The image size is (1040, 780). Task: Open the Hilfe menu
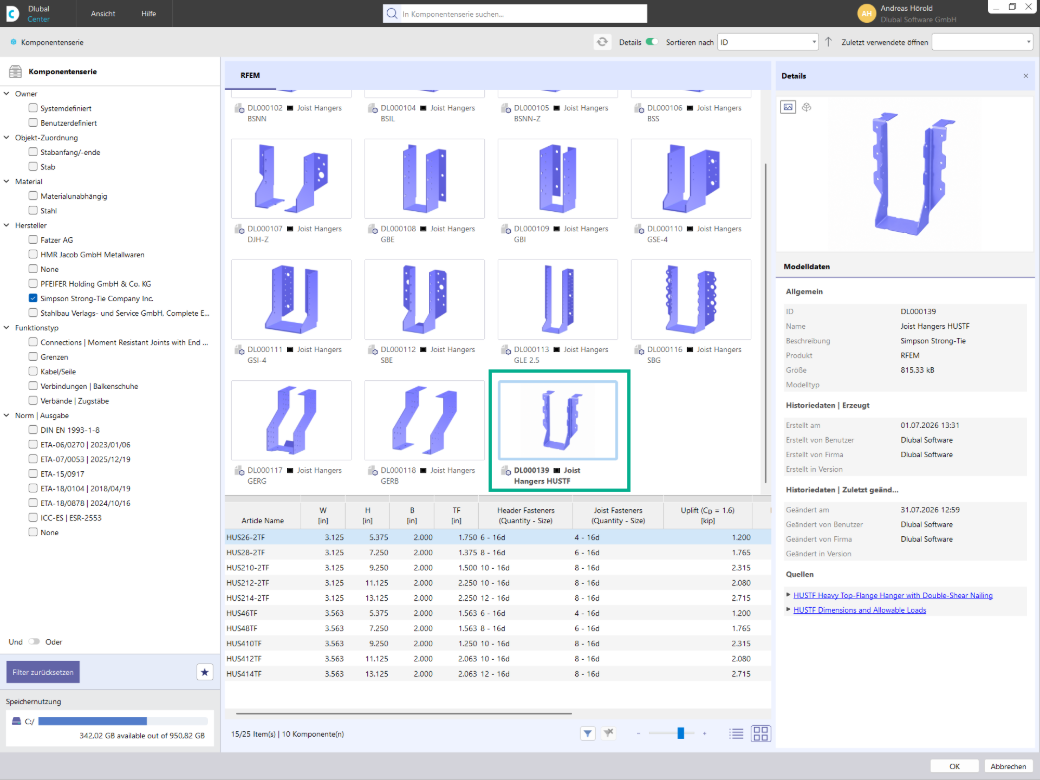coord(149,13)
